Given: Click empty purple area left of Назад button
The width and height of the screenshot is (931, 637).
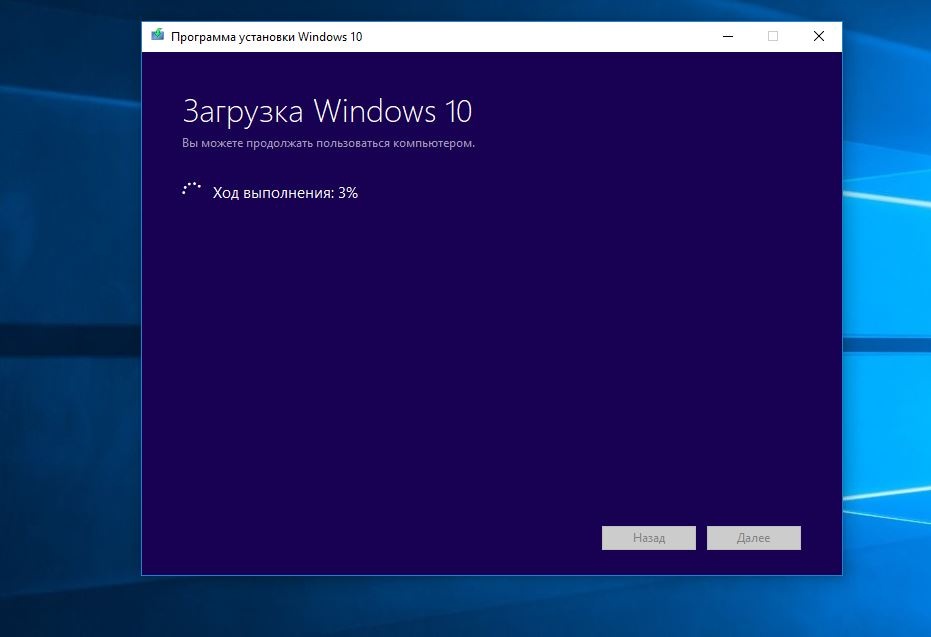Looking at the screenshot, I should click(x=400, y=538).
